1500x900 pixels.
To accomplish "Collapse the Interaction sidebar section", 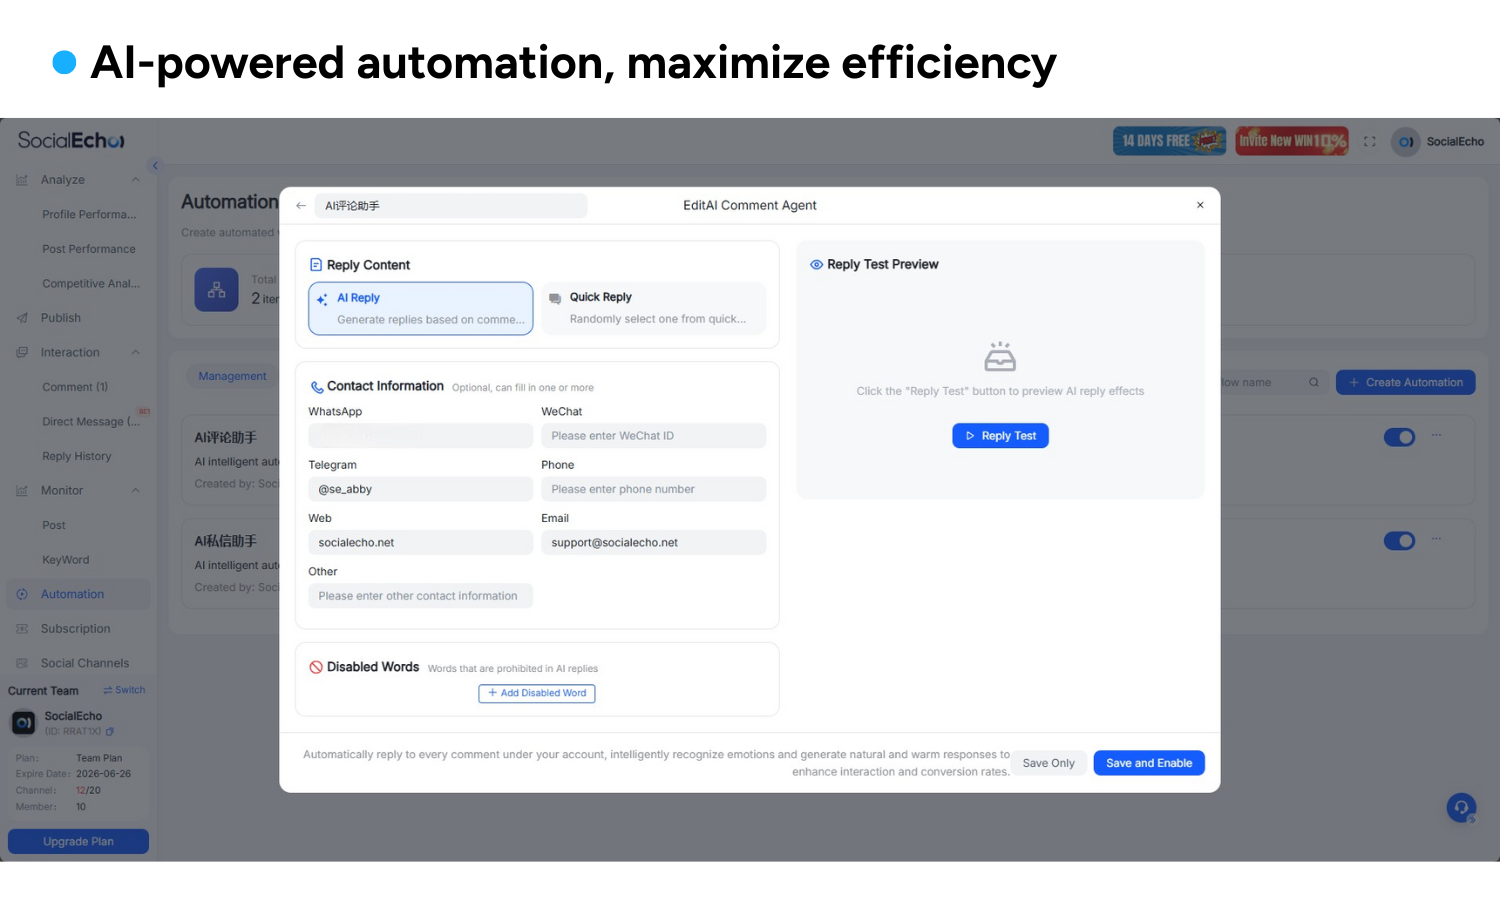I will (x=137, y=352).
